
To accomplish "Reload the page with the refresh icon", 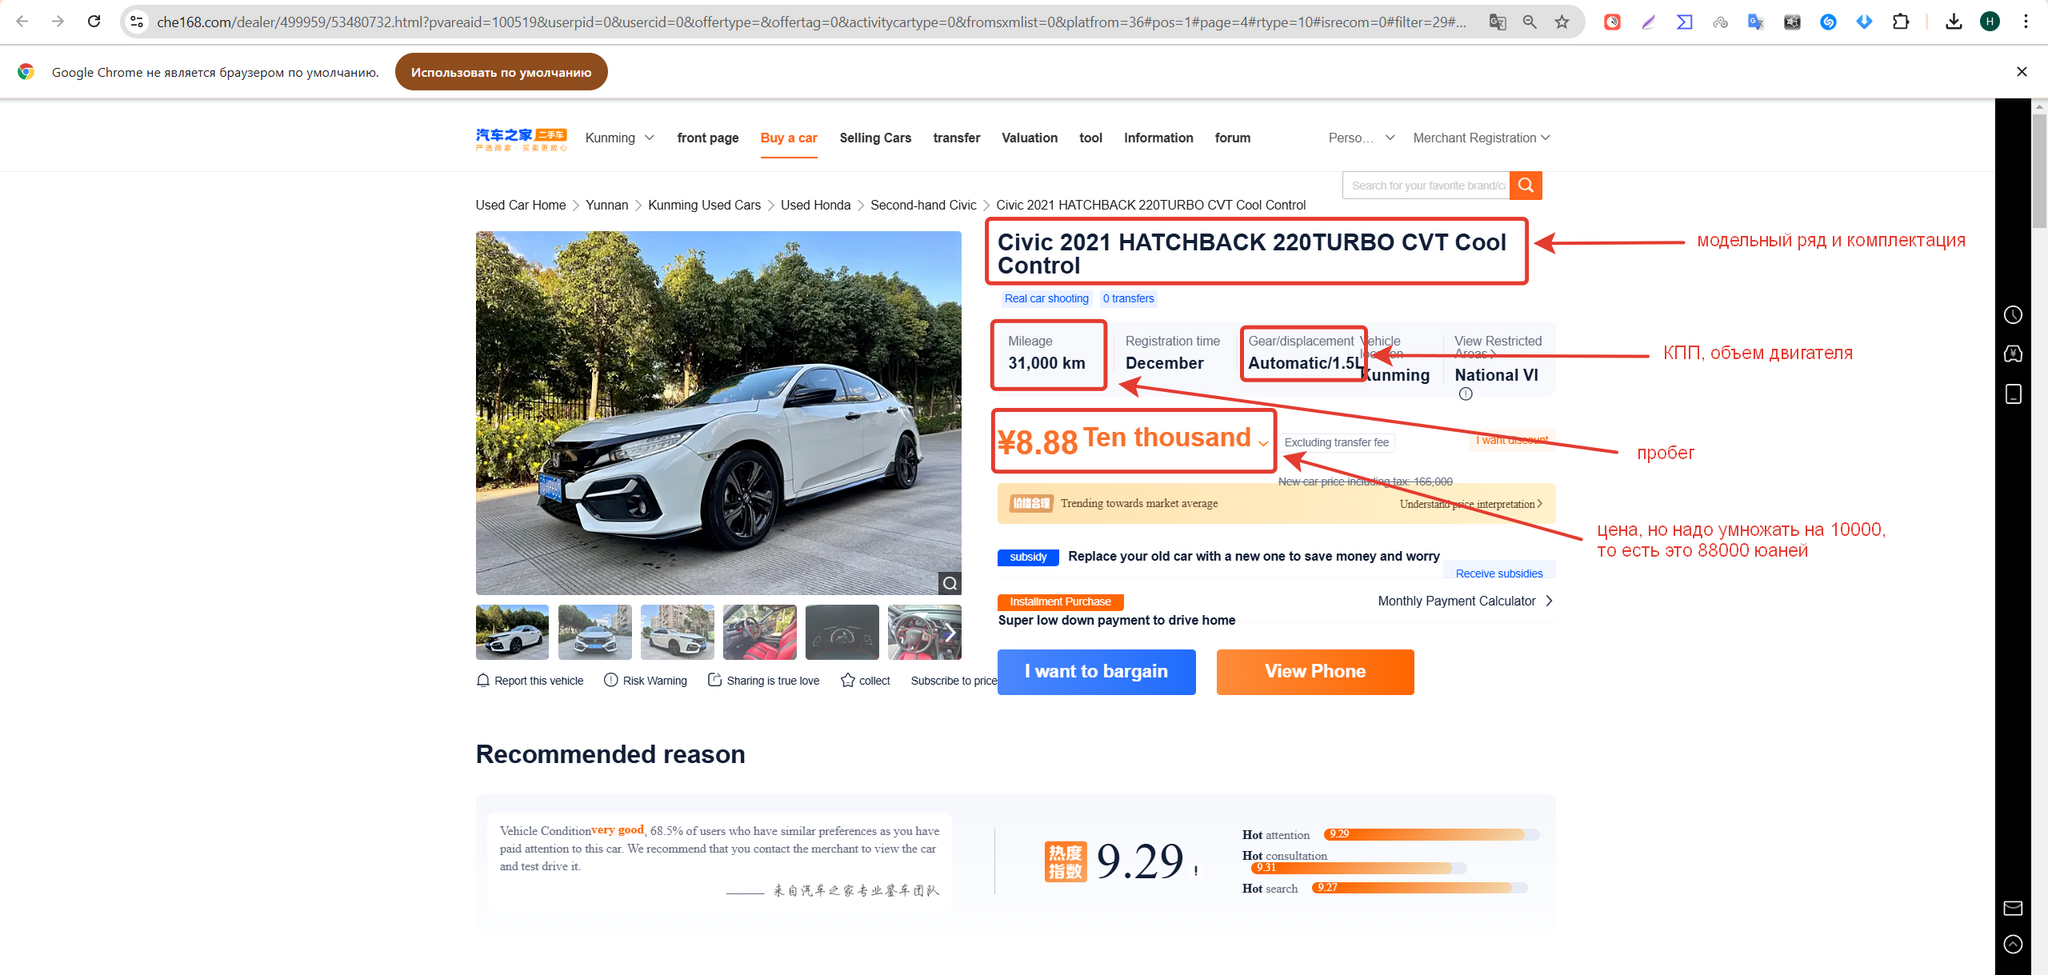I will coord(94,21).
